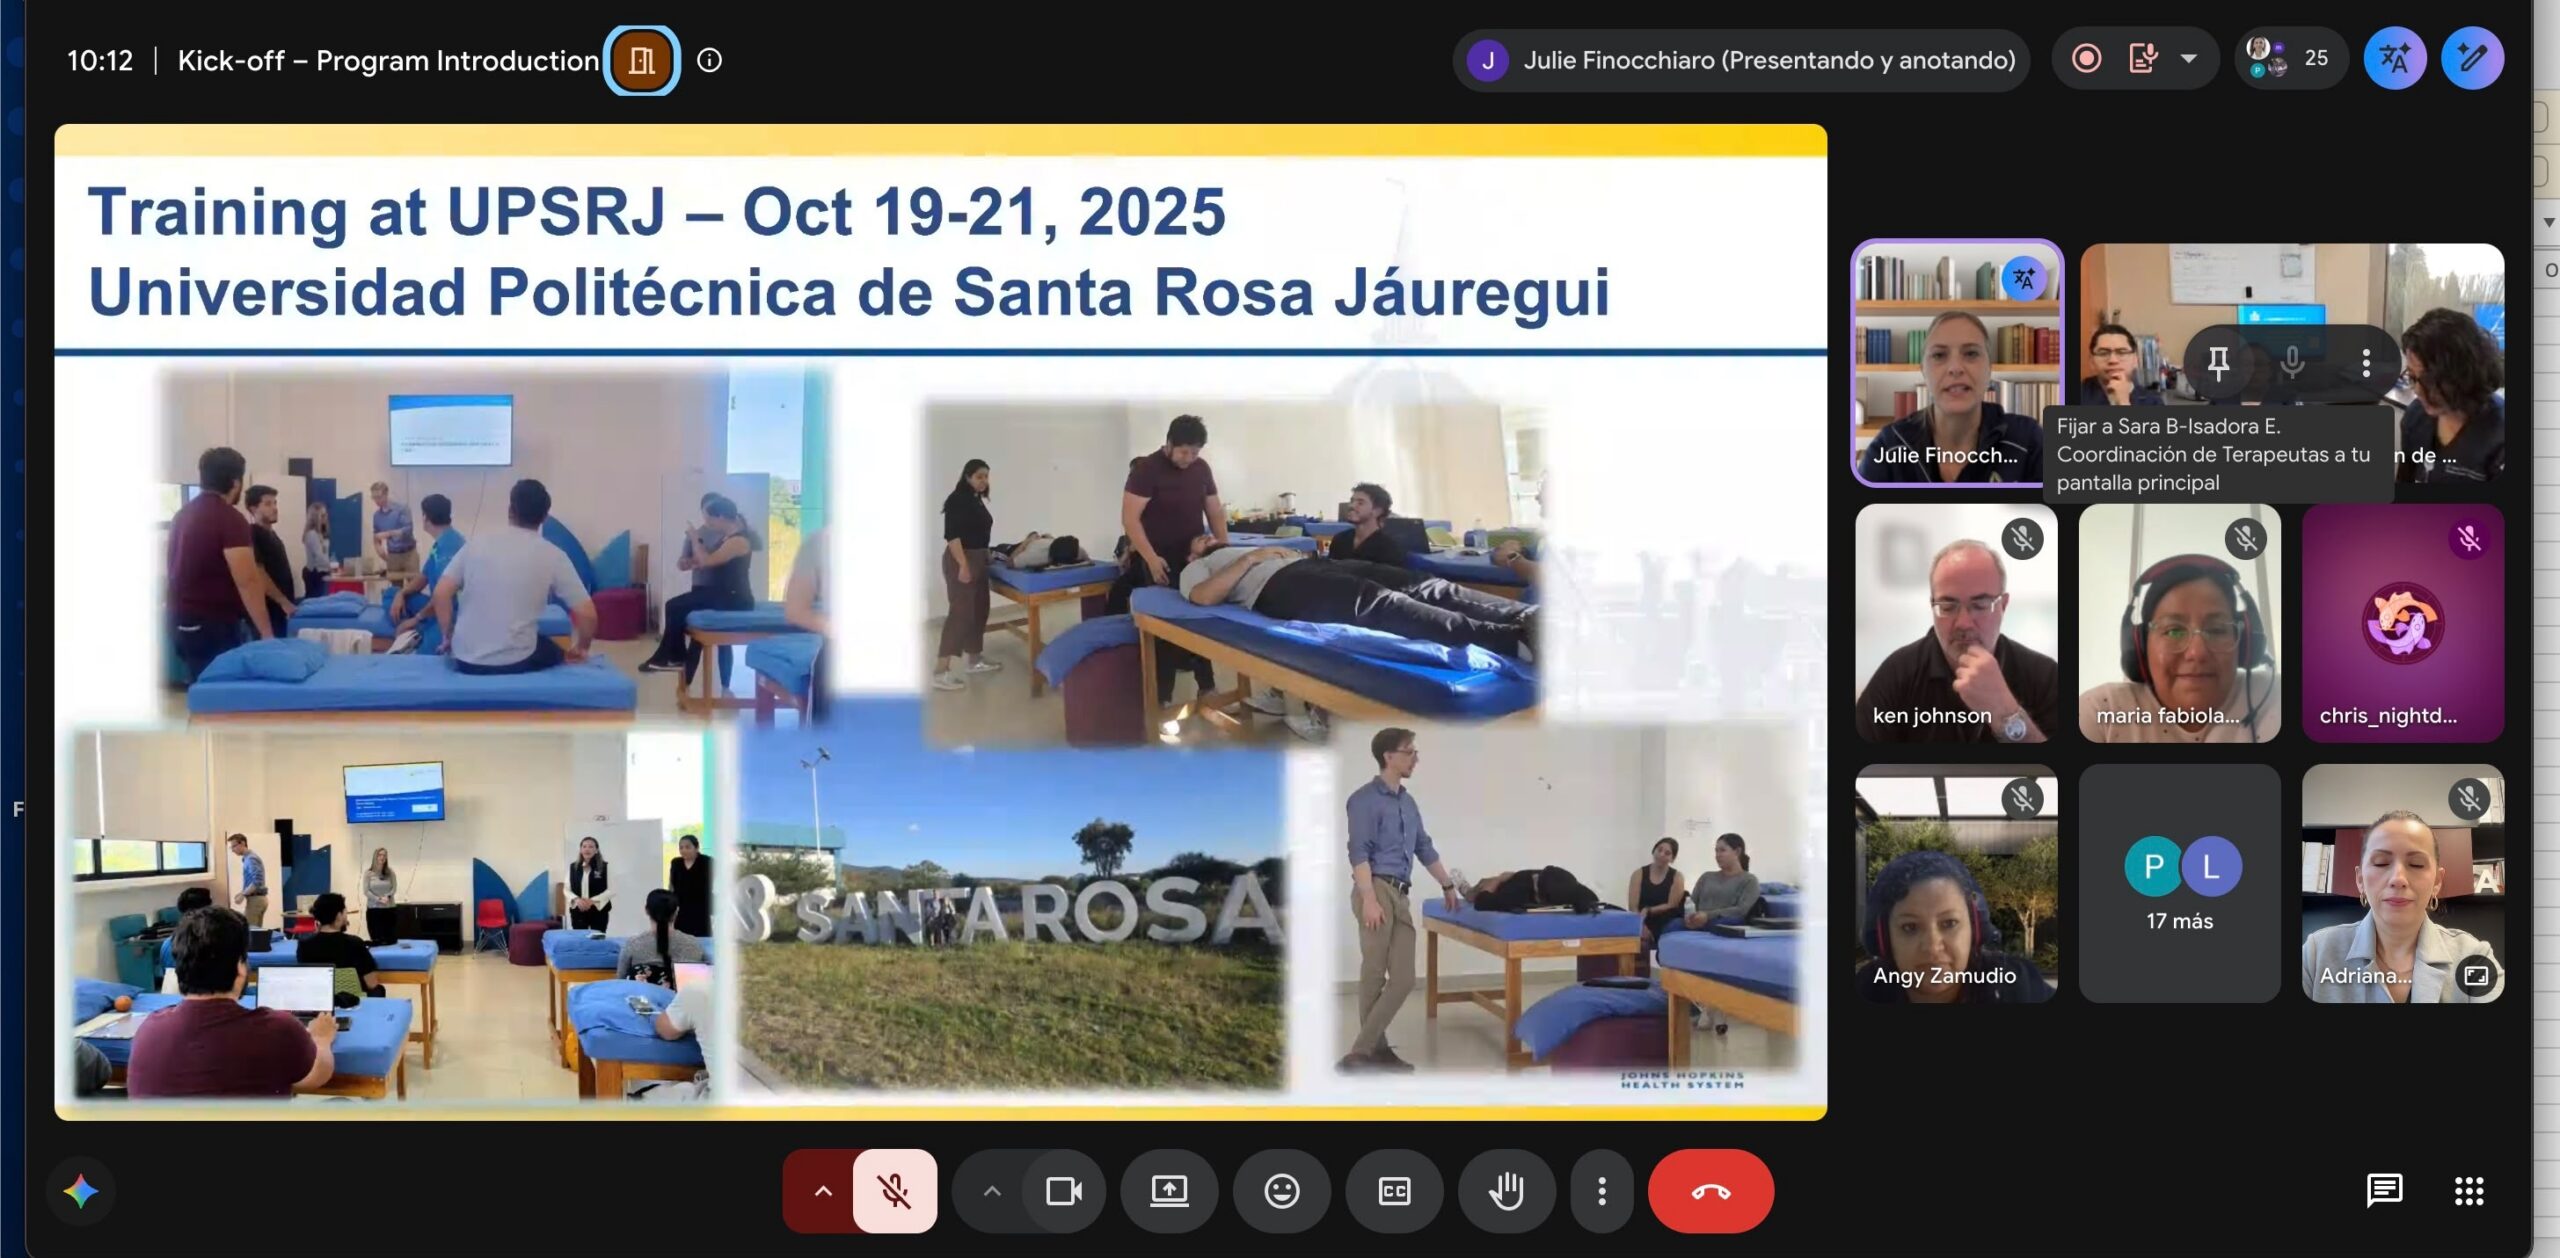Unmute your microphone
Screen dimensions: 2560x1258
click(x=895, y=1191)
